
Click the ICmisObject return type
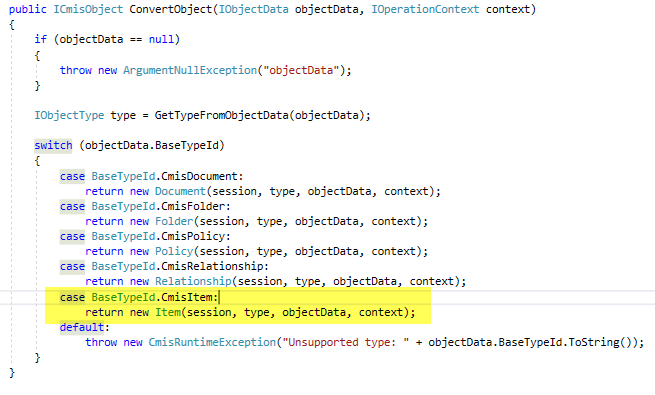pyautogui.click(x=88, y=9)
